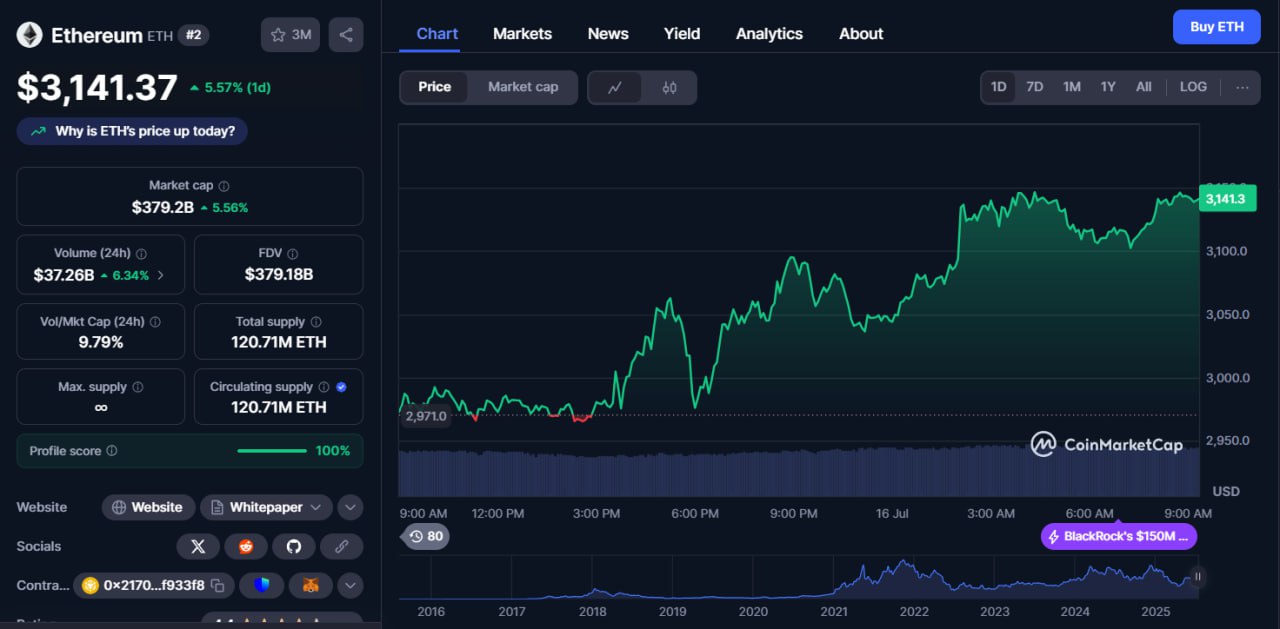The width and height of the screenshot is (1280, 629).
Task: Open the Analytics tab
Action: (x=769, y=34)
